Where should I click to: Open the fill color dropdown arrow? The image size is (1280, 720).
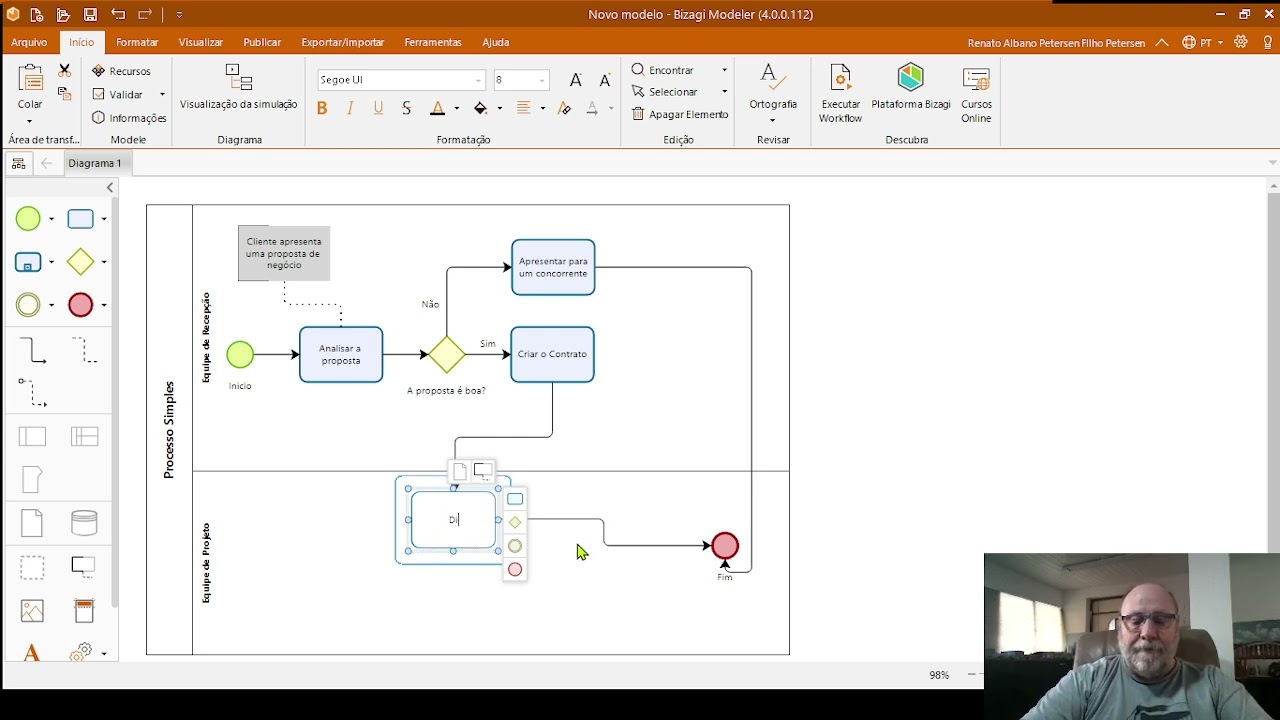(499, 108)
